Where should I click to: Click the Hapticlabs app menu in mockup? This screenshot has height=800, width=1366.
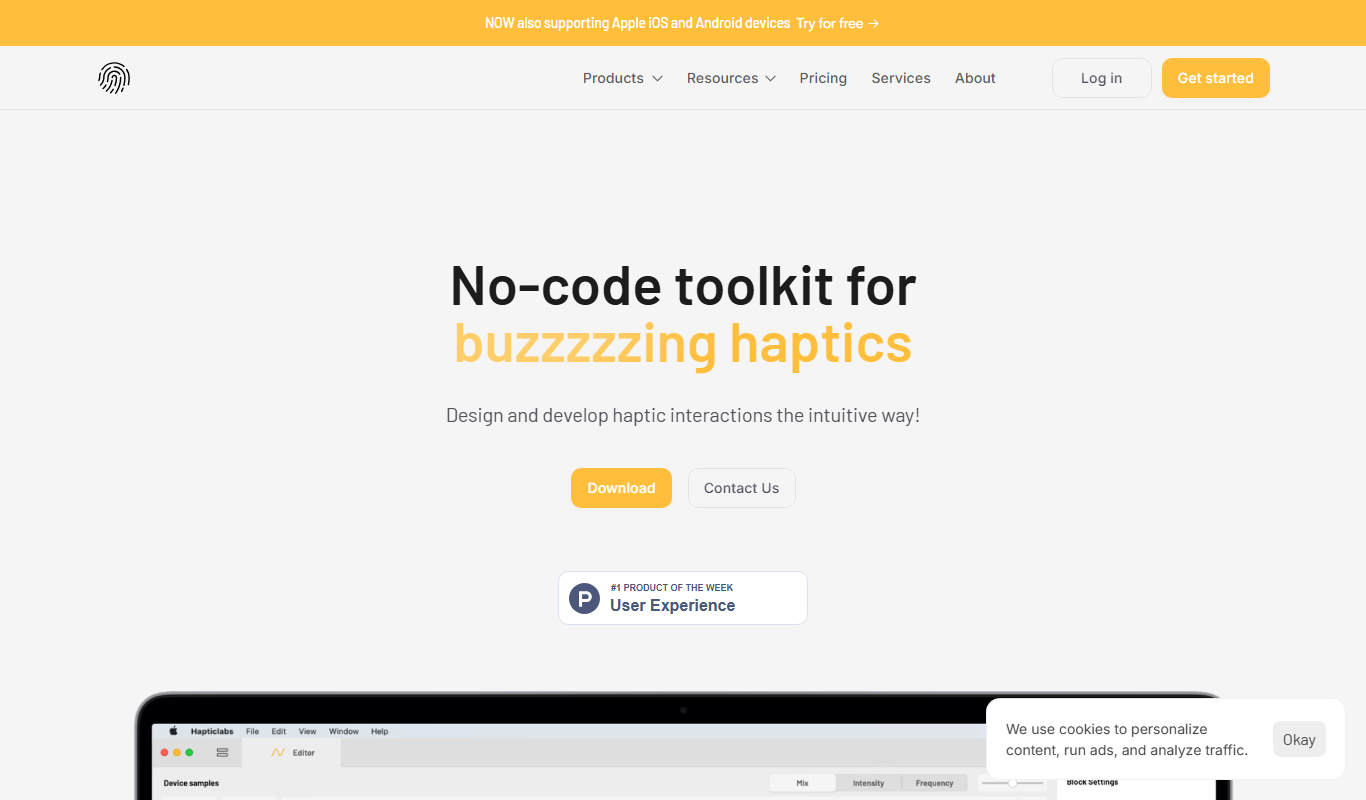pyautogui.click(x=212, y=732)
